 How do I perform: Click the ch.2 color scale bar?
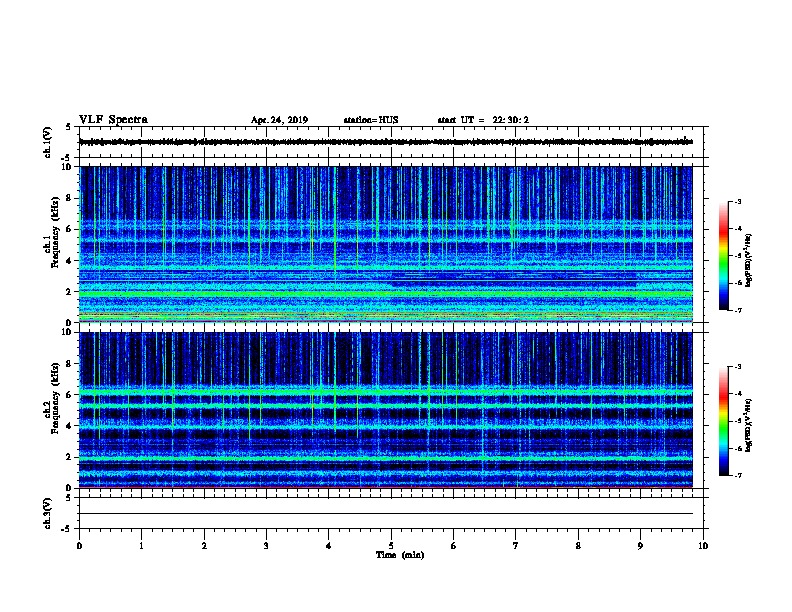[723, 421]
